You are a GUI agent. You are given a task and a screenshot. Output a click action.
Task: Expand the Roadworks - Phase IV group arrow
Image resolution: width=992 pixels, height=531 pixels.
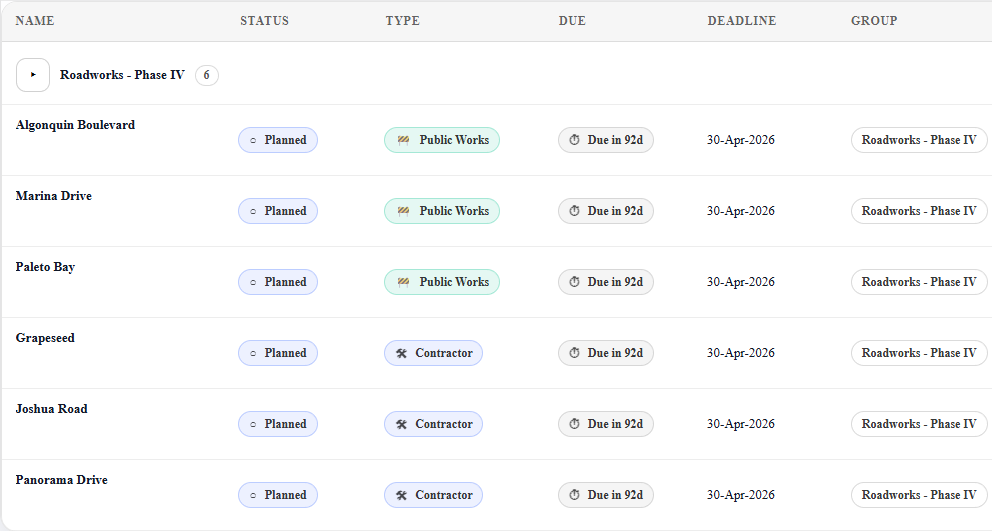point(33,75)
